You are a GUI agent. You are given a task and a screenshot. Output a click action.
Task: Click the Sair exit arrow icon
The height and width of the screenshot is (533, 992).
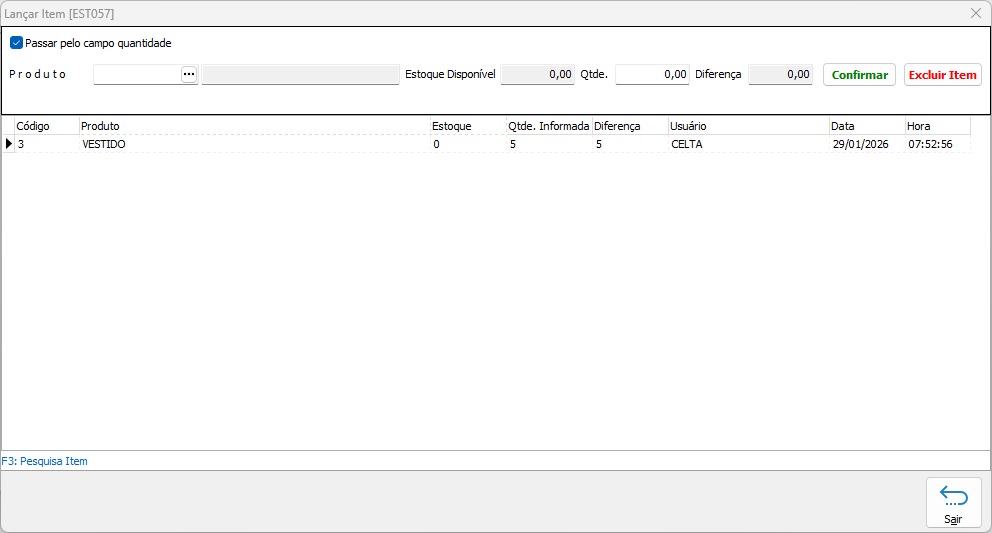[953, 497]
